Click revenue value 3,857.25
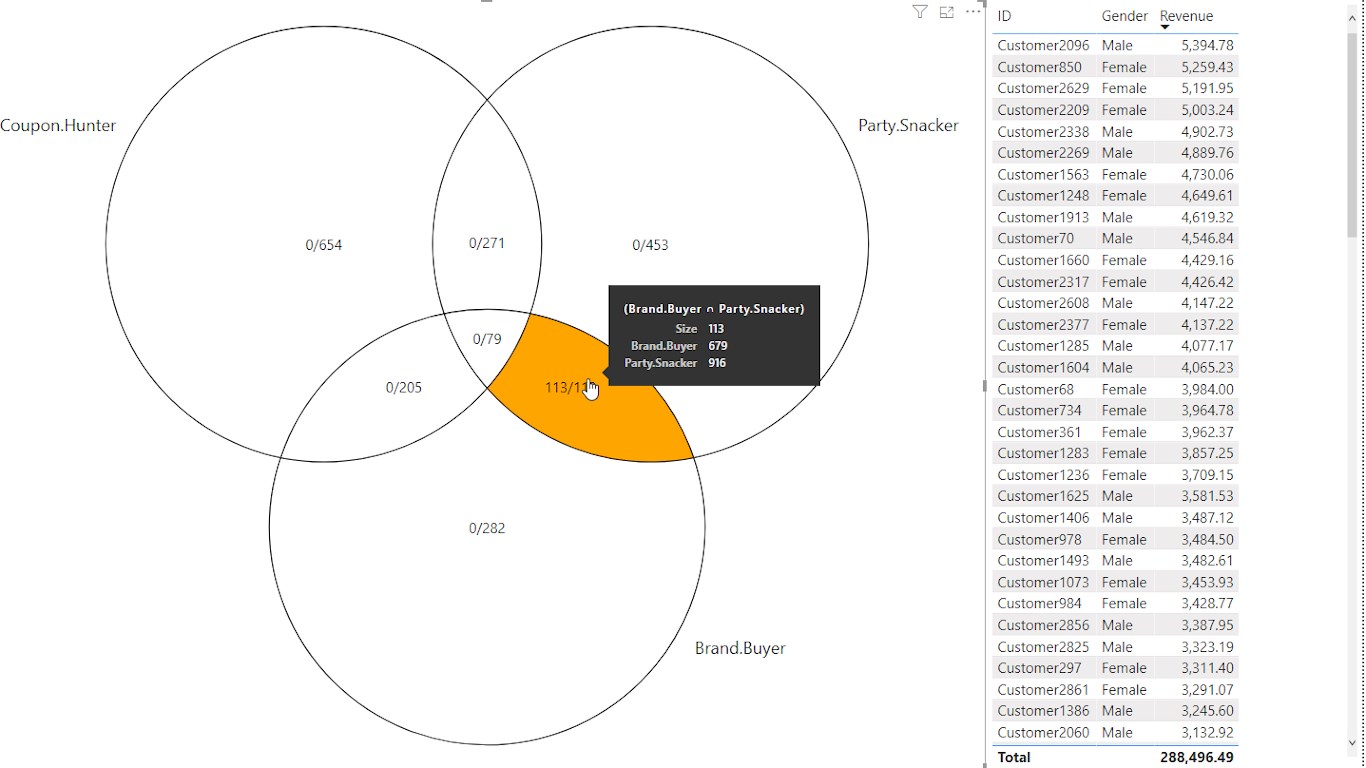Screen dimensions: 1366x768 tap(1207, 453)
